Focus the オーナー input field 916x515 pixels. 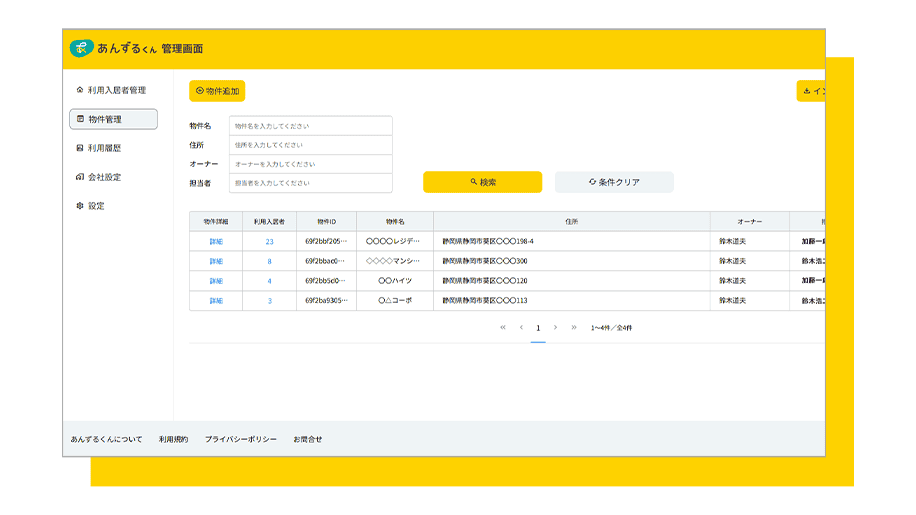tap(311, 164)
